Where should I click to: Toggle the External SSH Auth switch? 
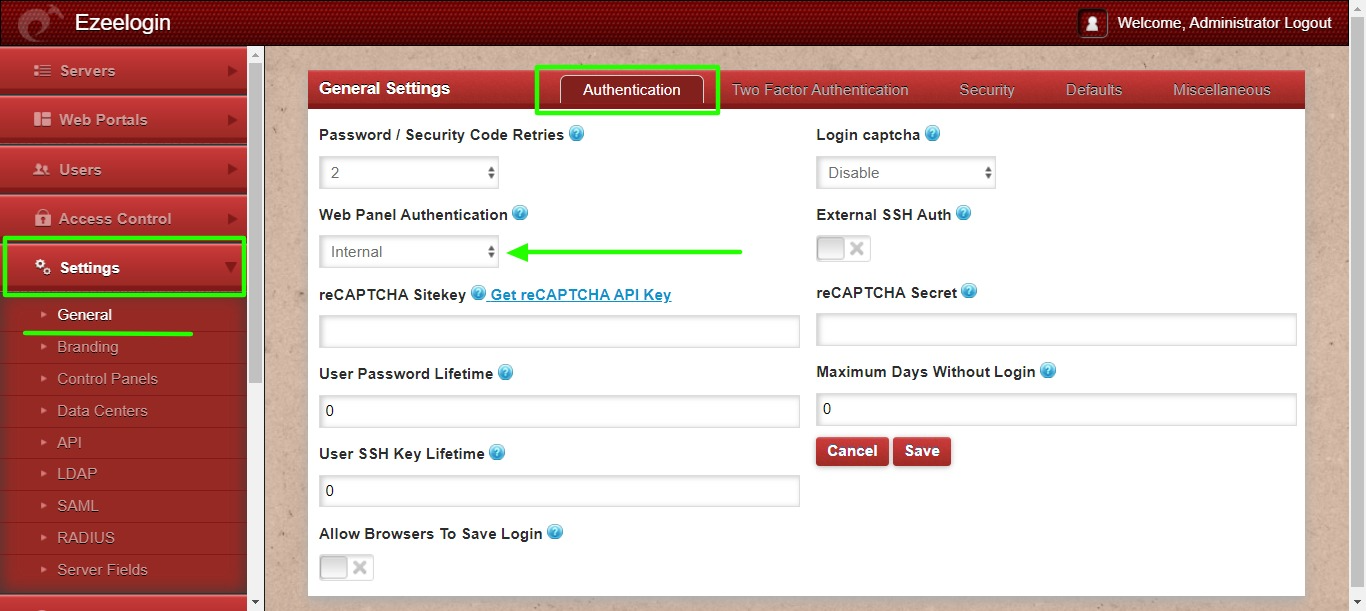tap(843, 249)
